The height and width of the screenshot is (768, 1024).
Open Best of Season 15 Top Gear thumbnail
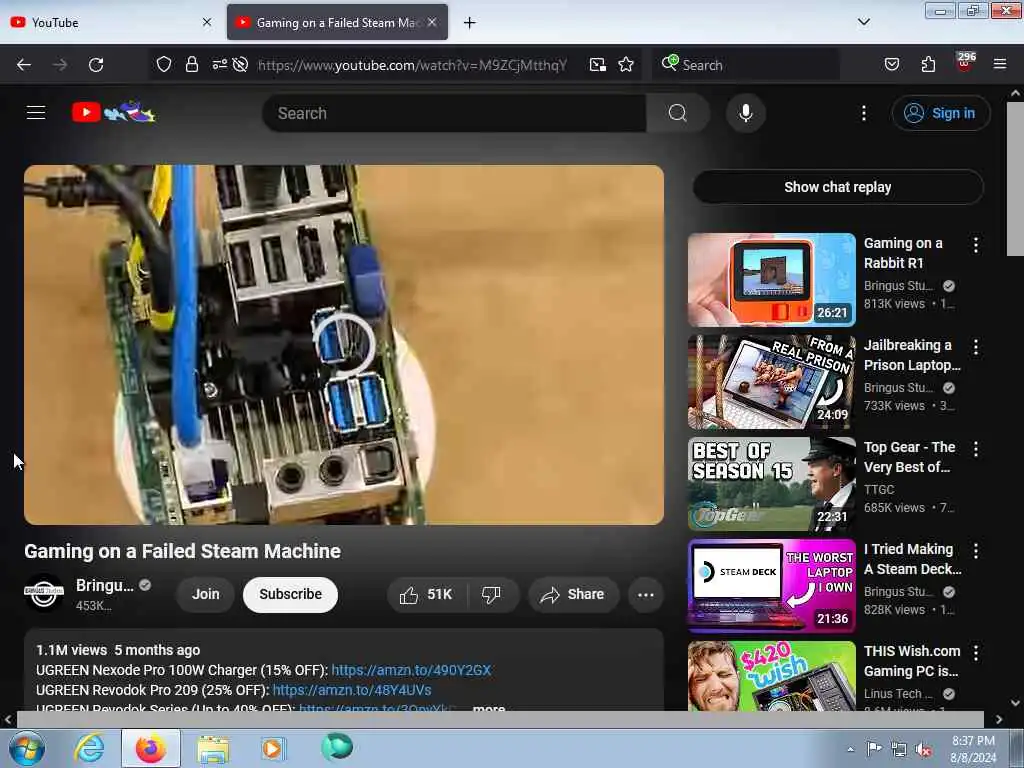(x=771, y=483)
